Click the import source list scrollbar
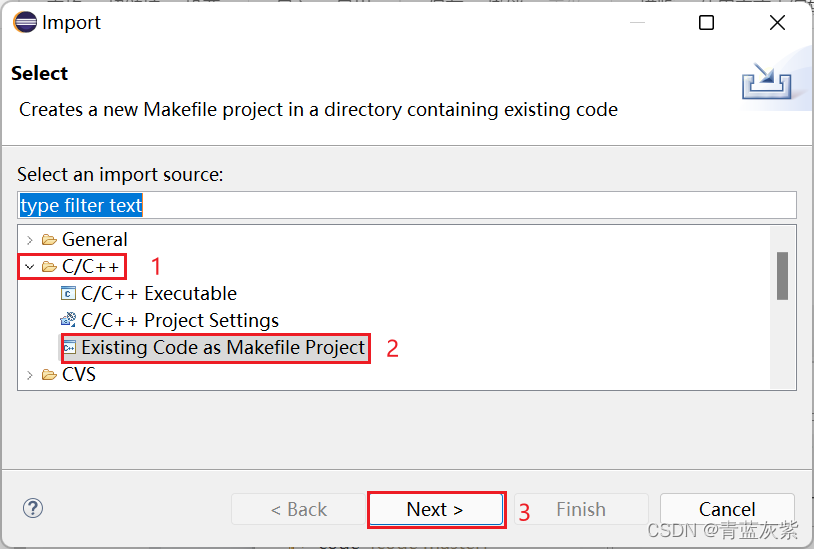Viewport: 814px width, 549px height. coord(782,275)
